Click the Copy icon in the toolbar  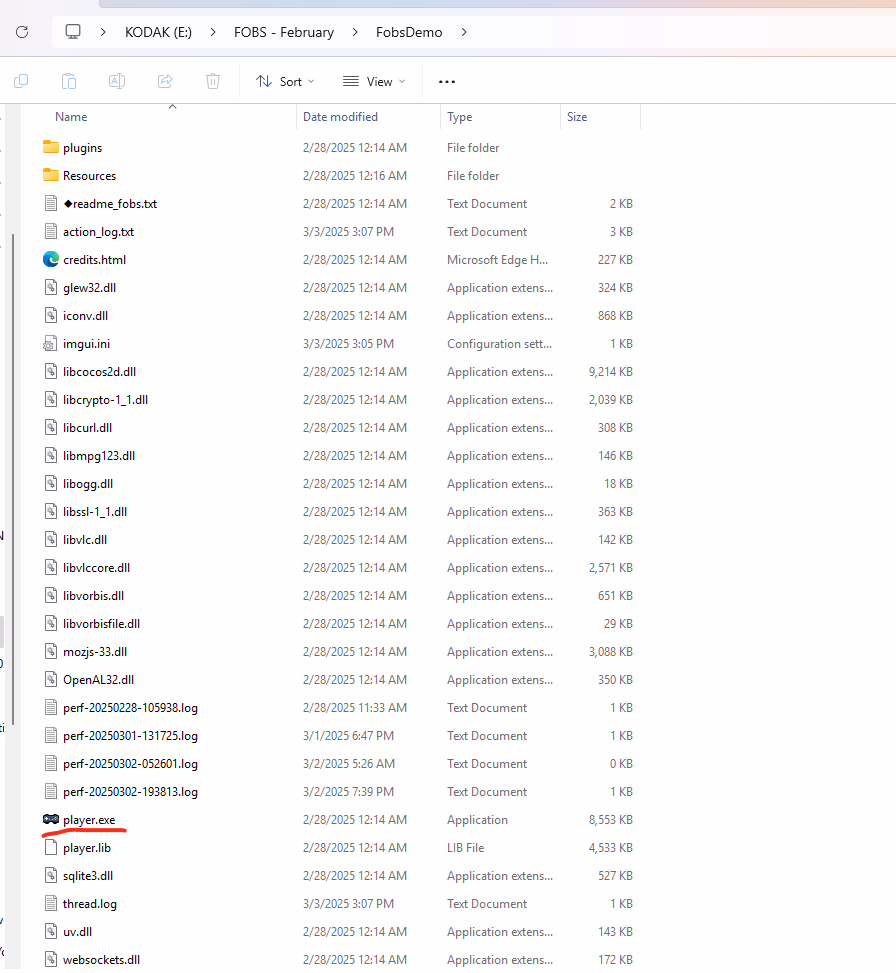coord(21,81)
